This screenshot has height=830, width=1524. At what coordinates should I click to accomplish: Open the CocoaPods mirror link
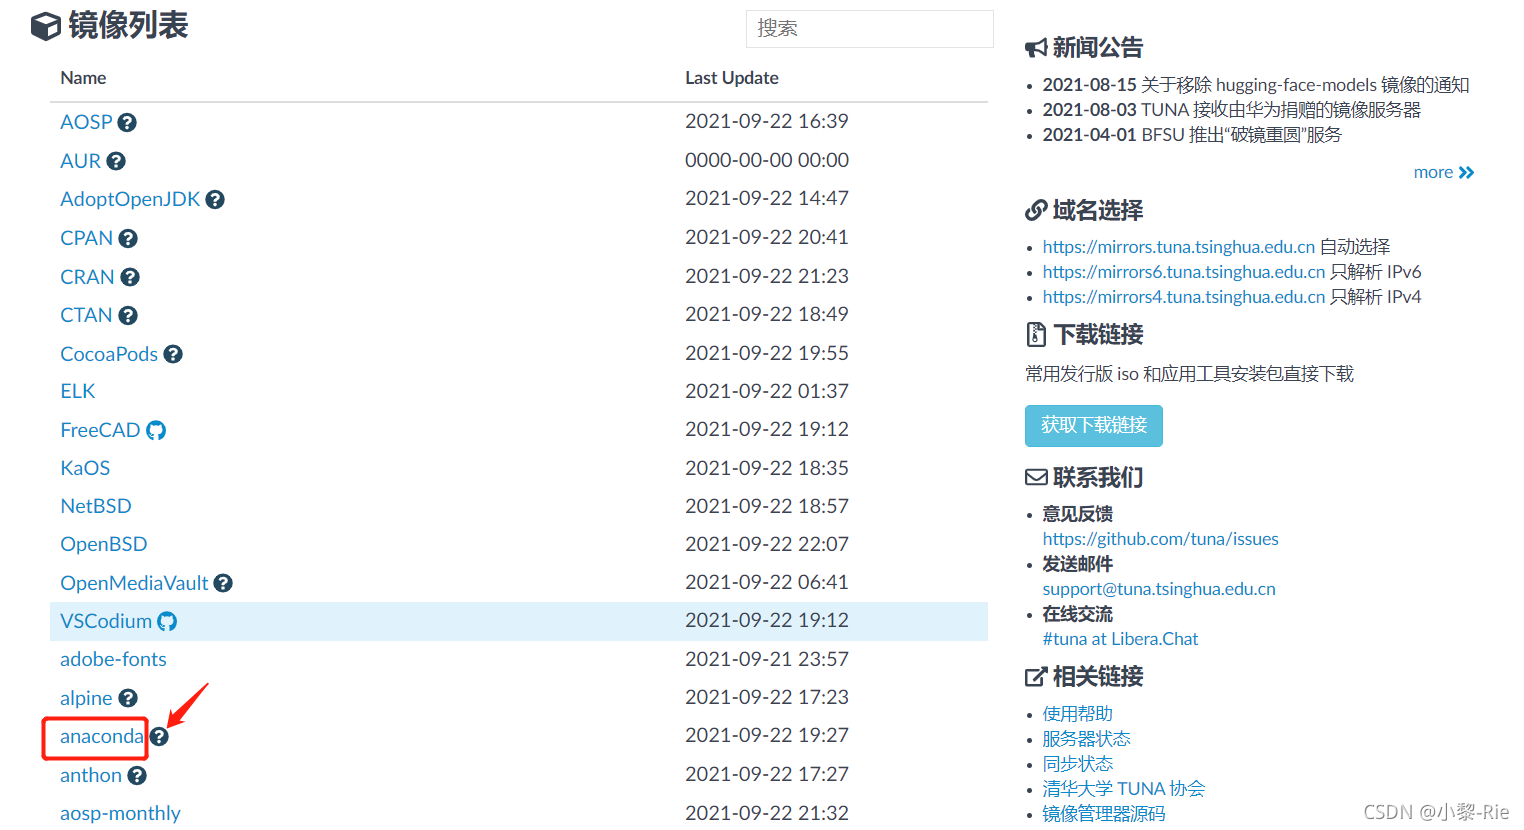tap(109, 354)
